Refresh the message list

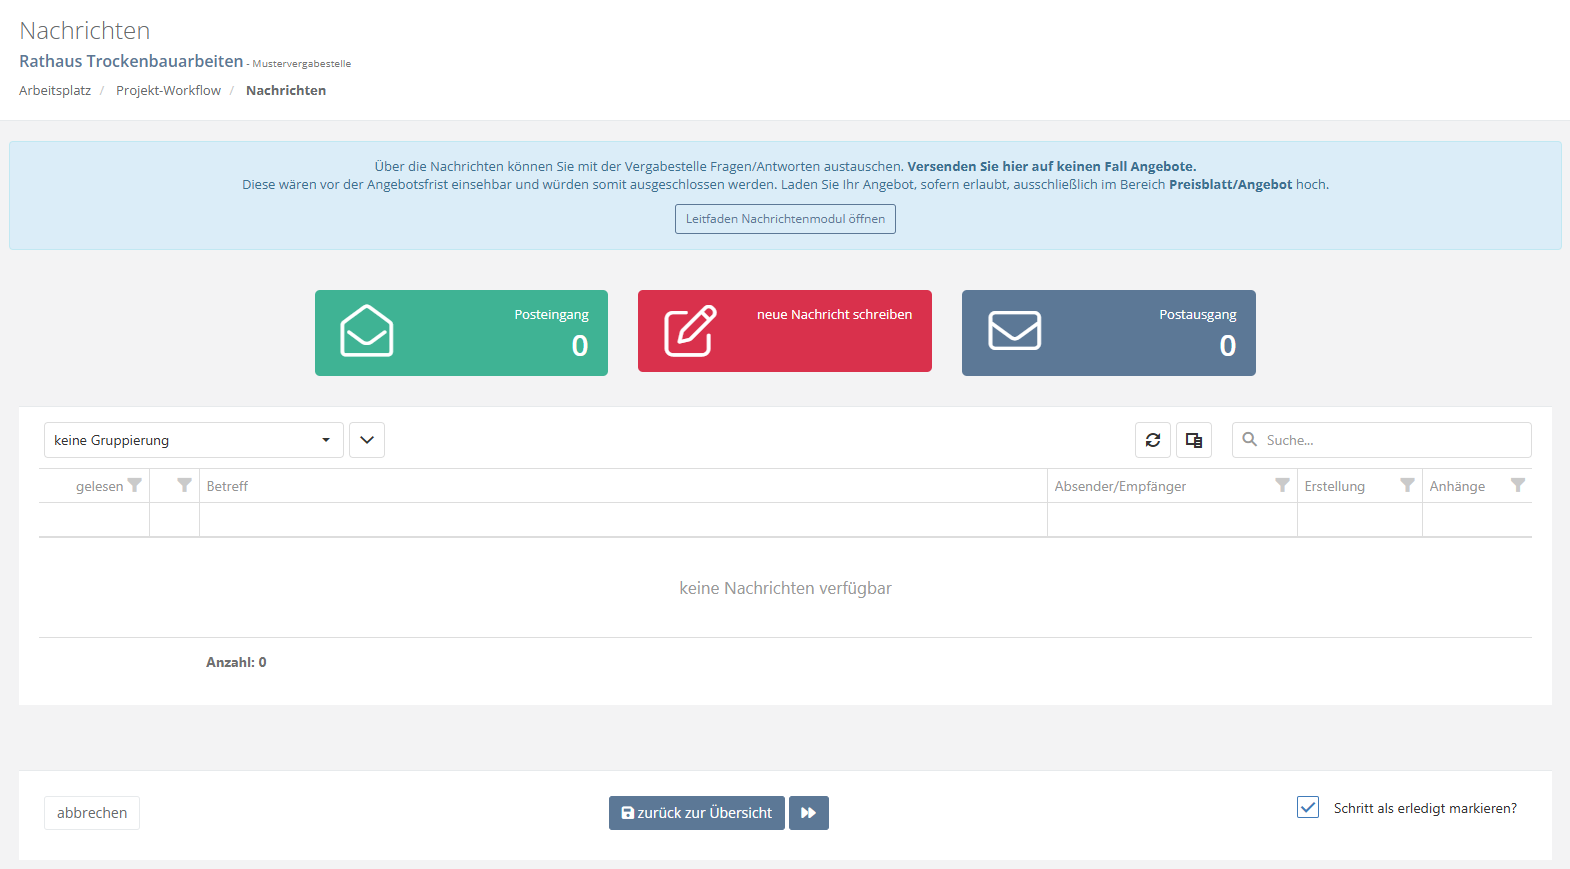pos(1153,440)
